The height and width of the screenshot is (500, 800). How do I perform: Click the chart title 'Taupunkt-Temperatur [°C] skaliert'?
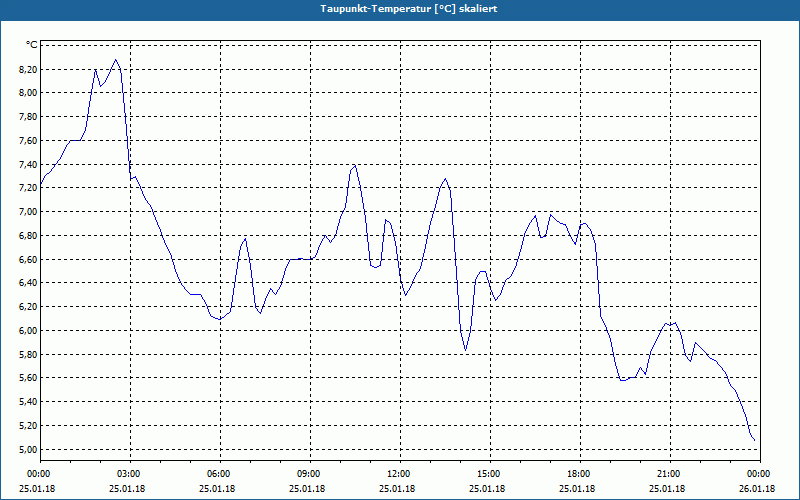(x=409, y=9)
